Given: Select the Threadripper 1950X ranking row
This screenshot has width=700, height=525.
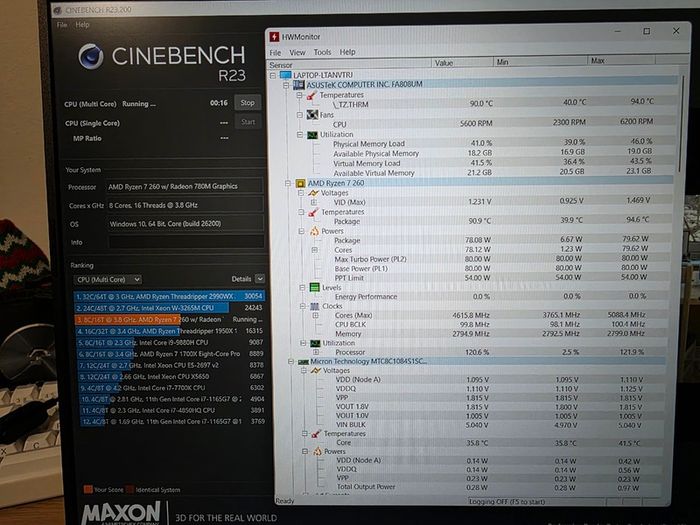Looking at the screenshot, I should point(170,331).
